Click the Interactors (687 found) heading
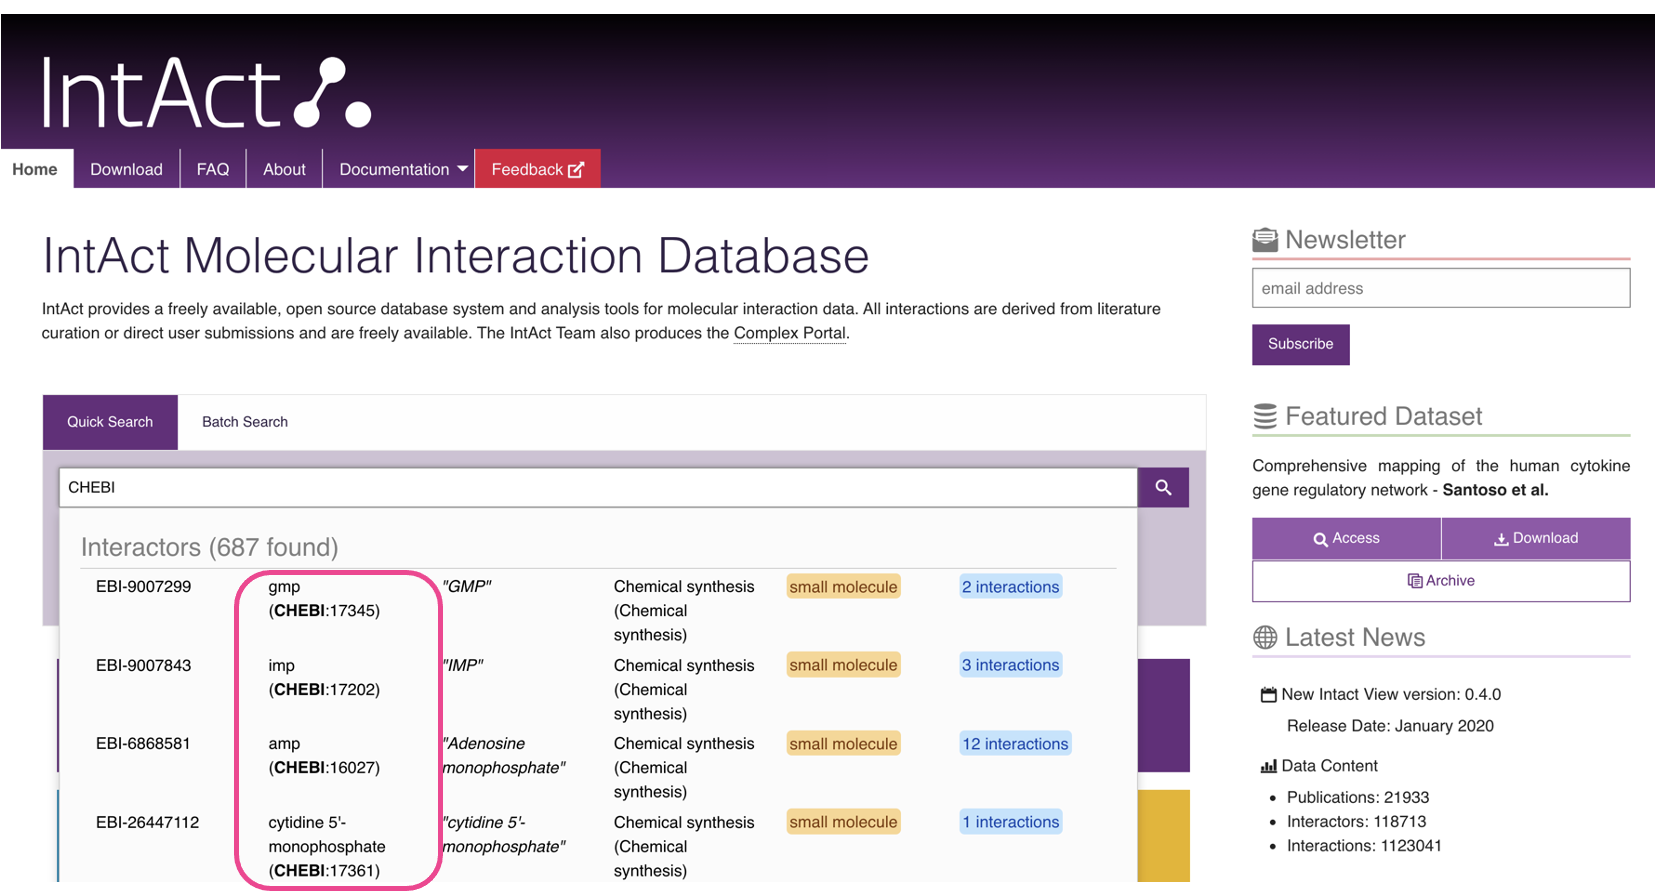The image size is (1668, 896). (x=209, y=547)
